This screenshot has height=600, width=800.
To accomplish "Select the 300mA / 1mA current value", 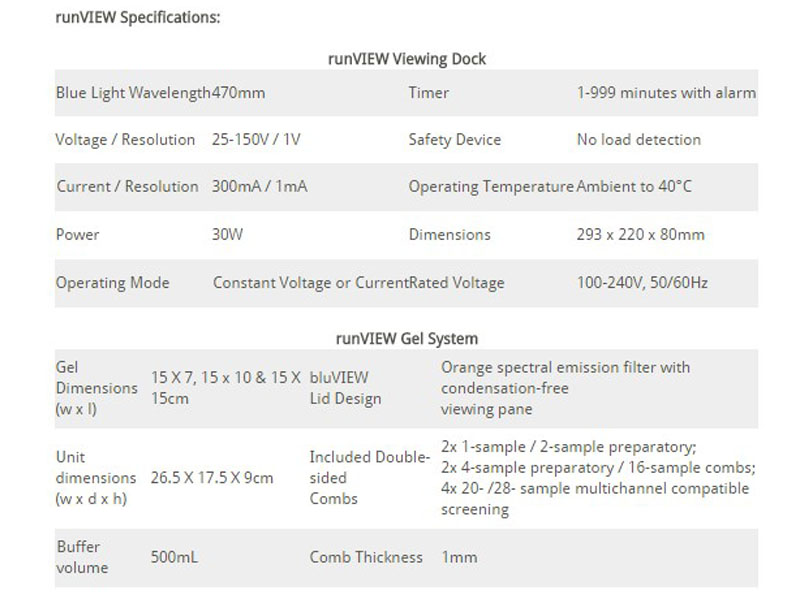I will [x=260, y=187].
